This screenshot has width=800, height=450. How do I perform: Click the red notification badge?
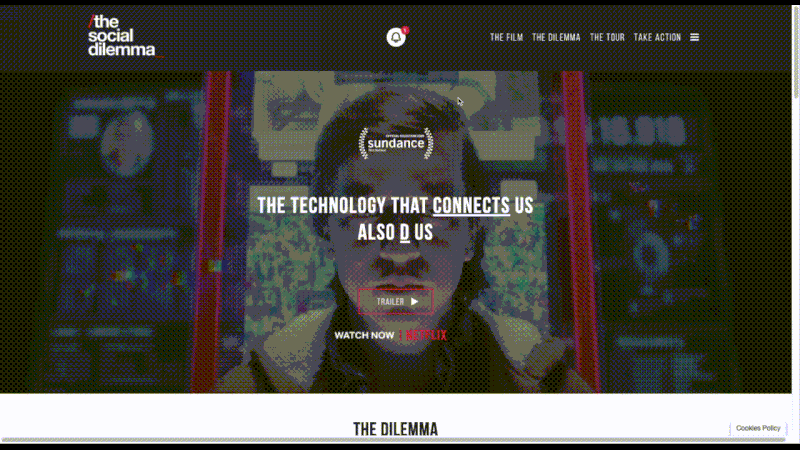pyautogui.click(x=405, y=30)
